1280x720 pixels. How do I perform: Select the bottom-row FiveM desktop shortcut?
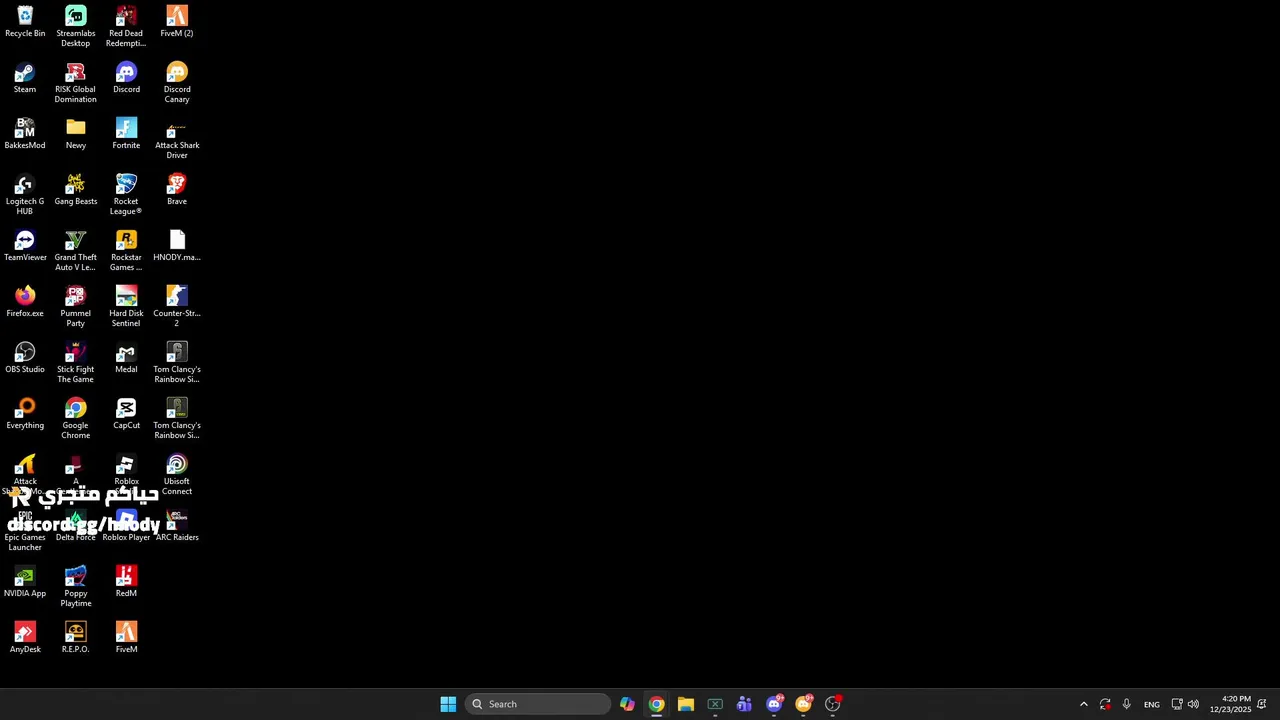click(x=126, y=638)
